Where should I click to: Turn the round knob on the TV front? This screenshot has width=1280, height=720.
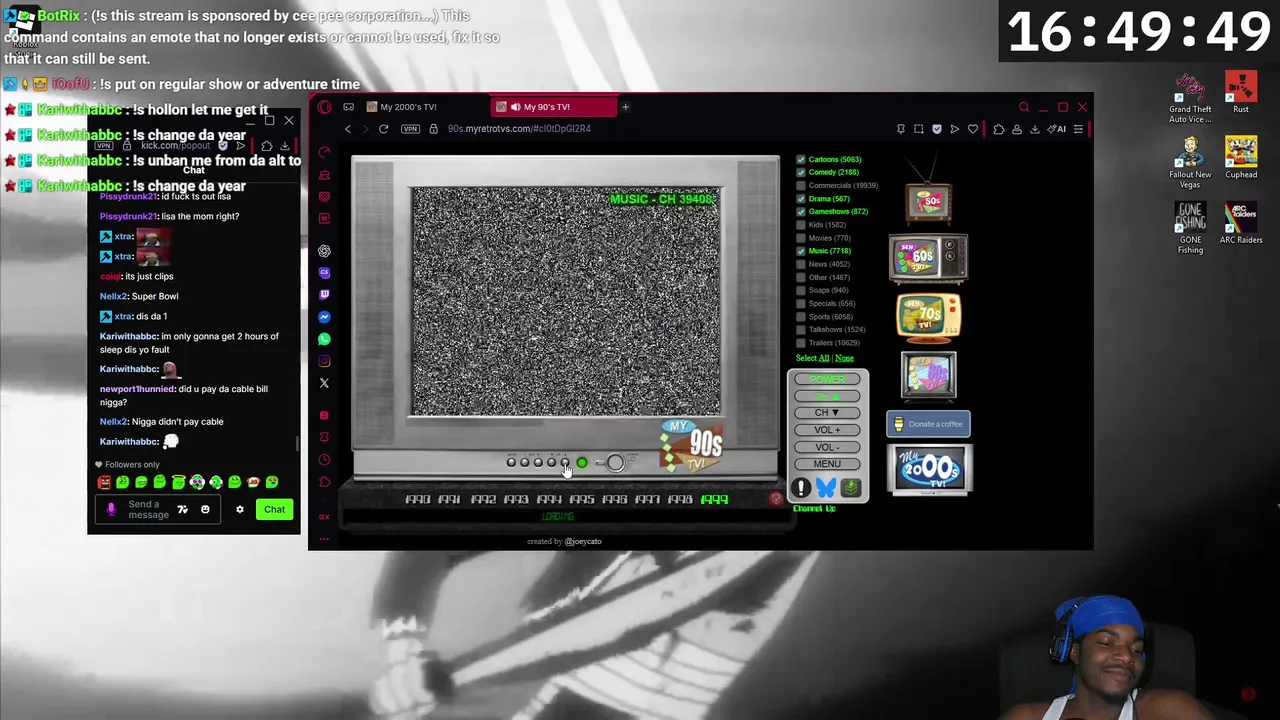(x=615, y=462)
